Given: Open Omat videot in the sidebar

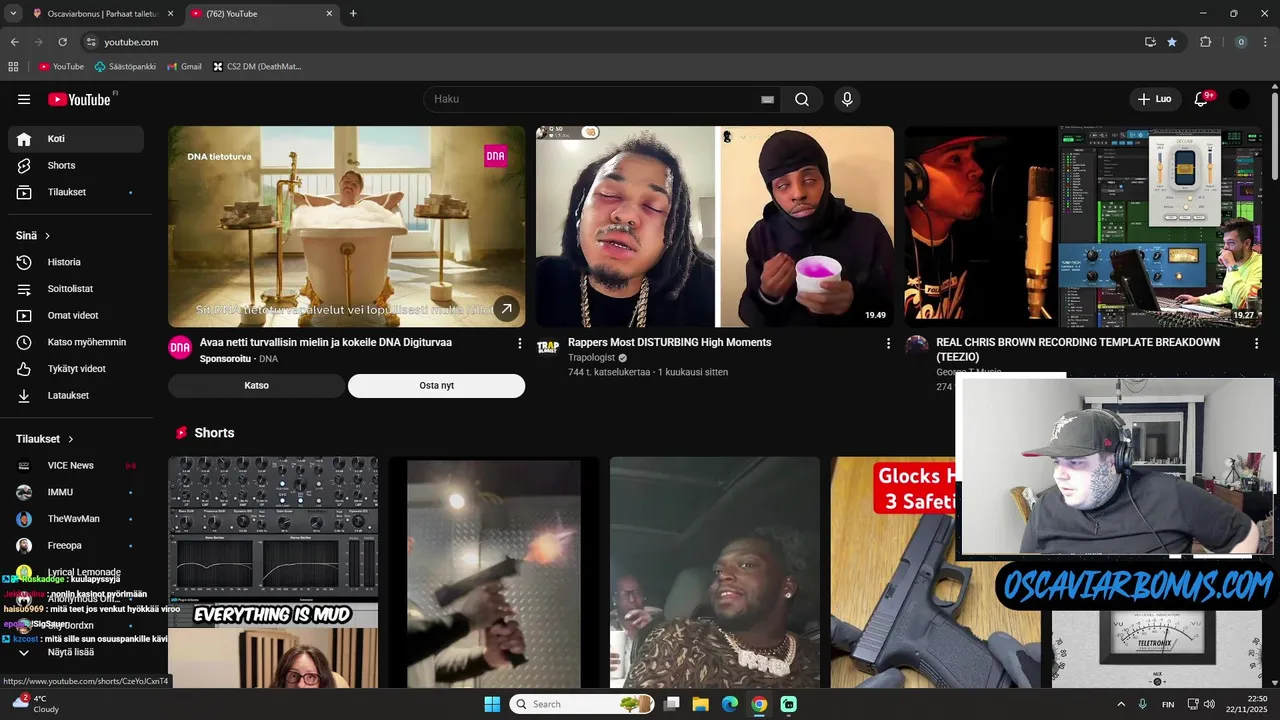Looking at the screenshot, I should pos(76,315).
